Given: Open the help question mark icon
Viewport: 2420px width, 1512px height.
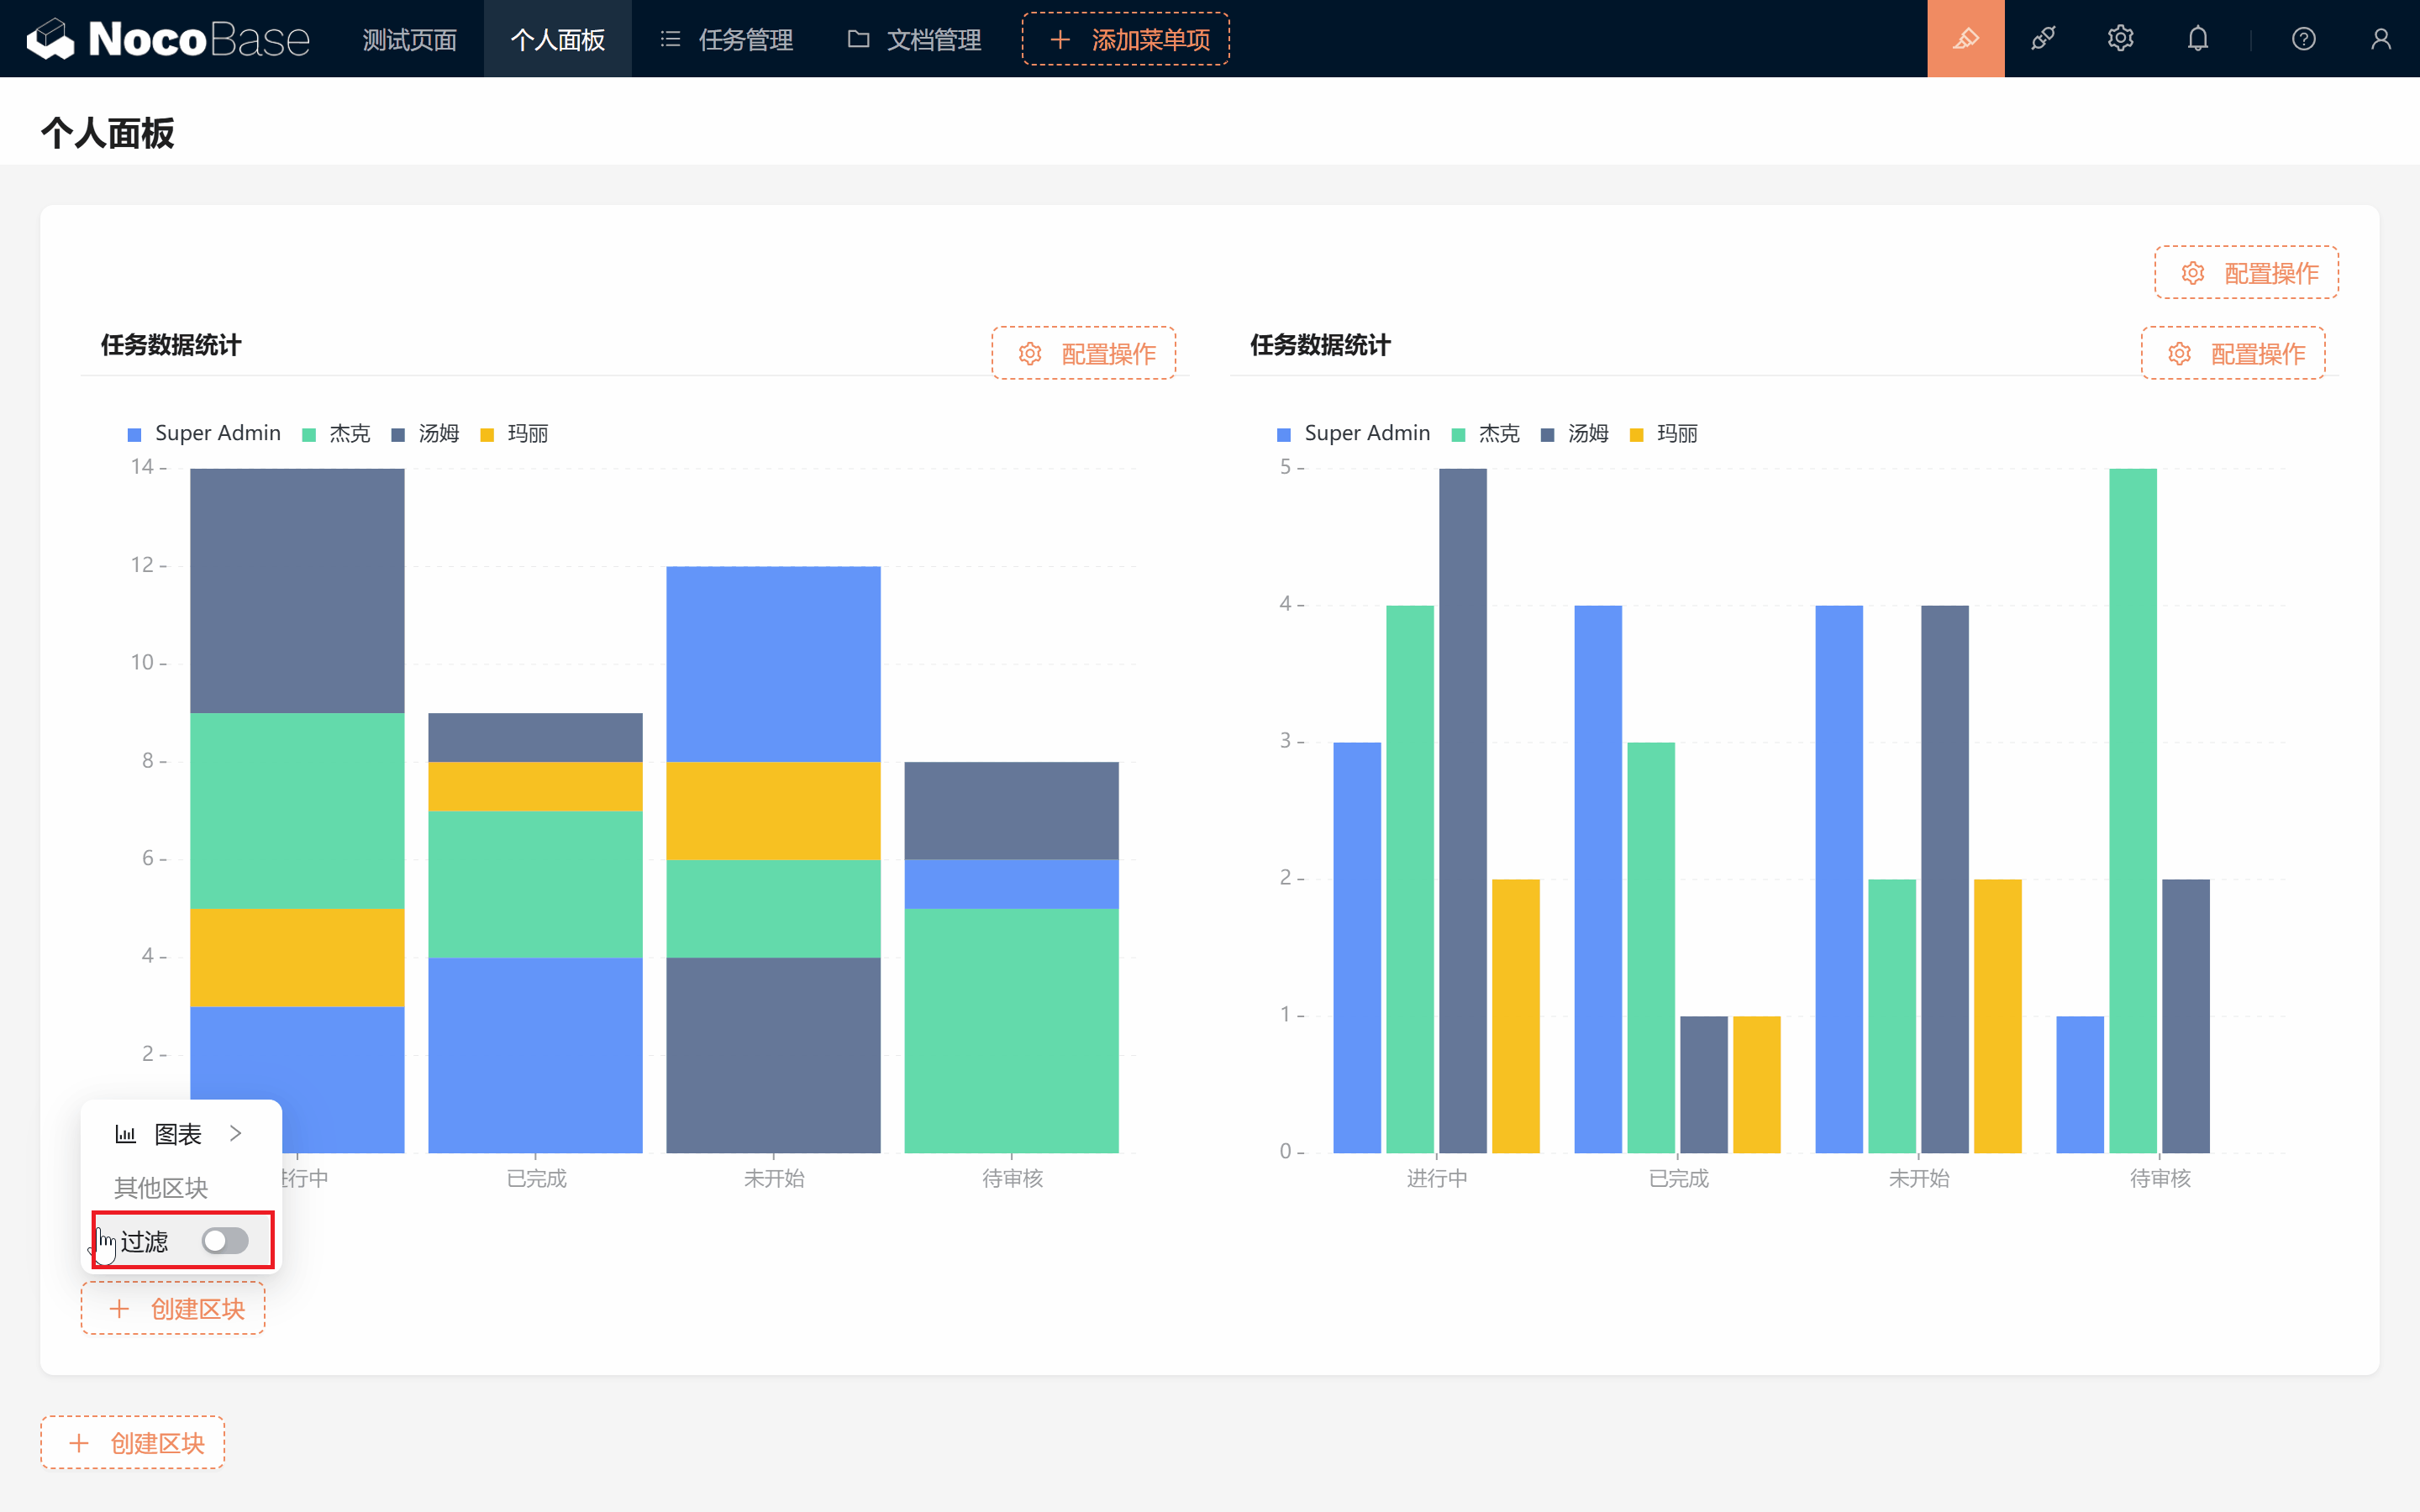Looking at the screenshot, I should coord(2303,39).
